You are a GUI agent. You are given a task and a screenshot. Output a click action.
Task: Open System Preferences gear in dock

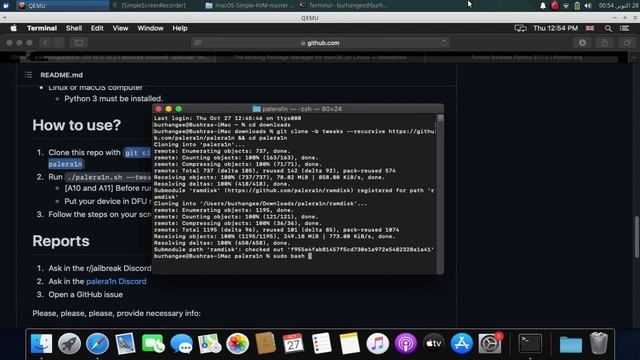[x=489, y=343]
